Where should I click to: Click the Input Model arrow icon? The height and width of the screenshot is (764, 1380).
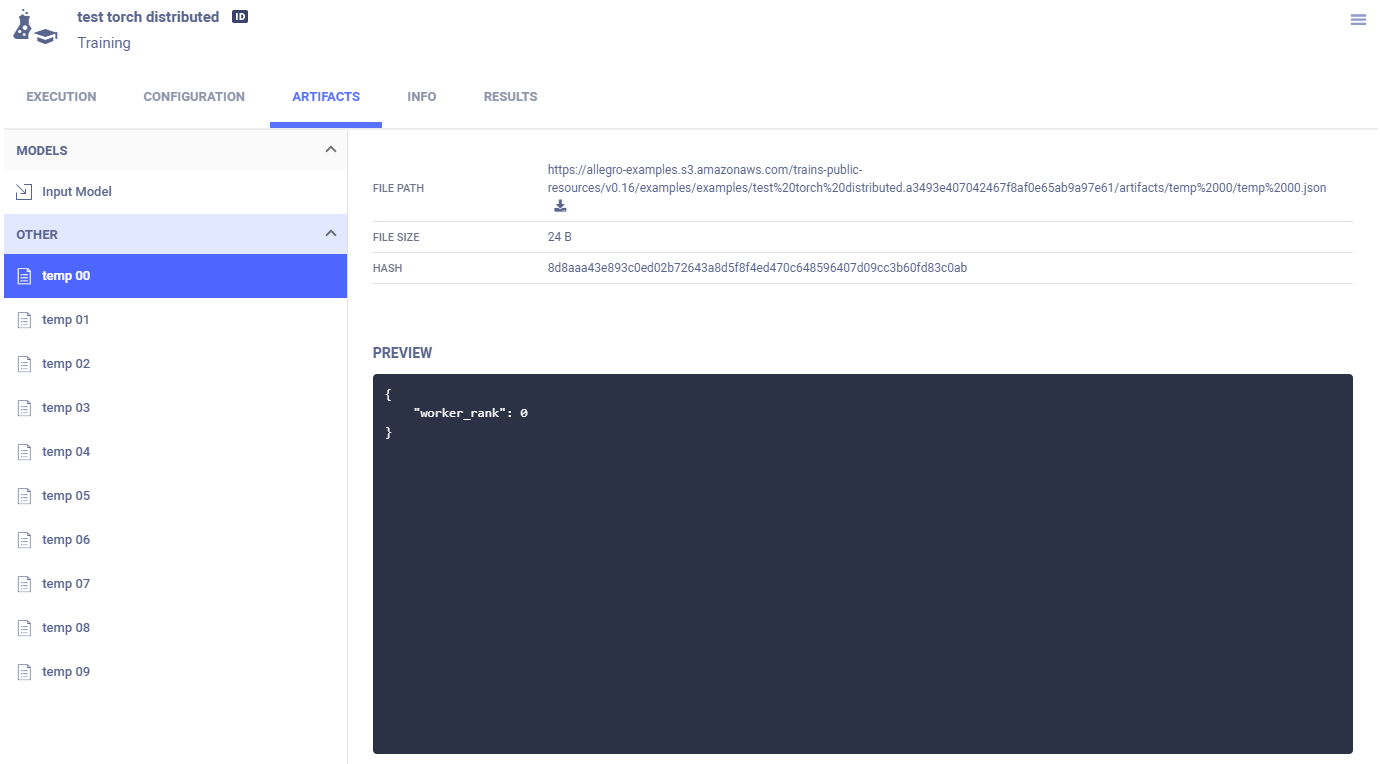tap(25, 192)
